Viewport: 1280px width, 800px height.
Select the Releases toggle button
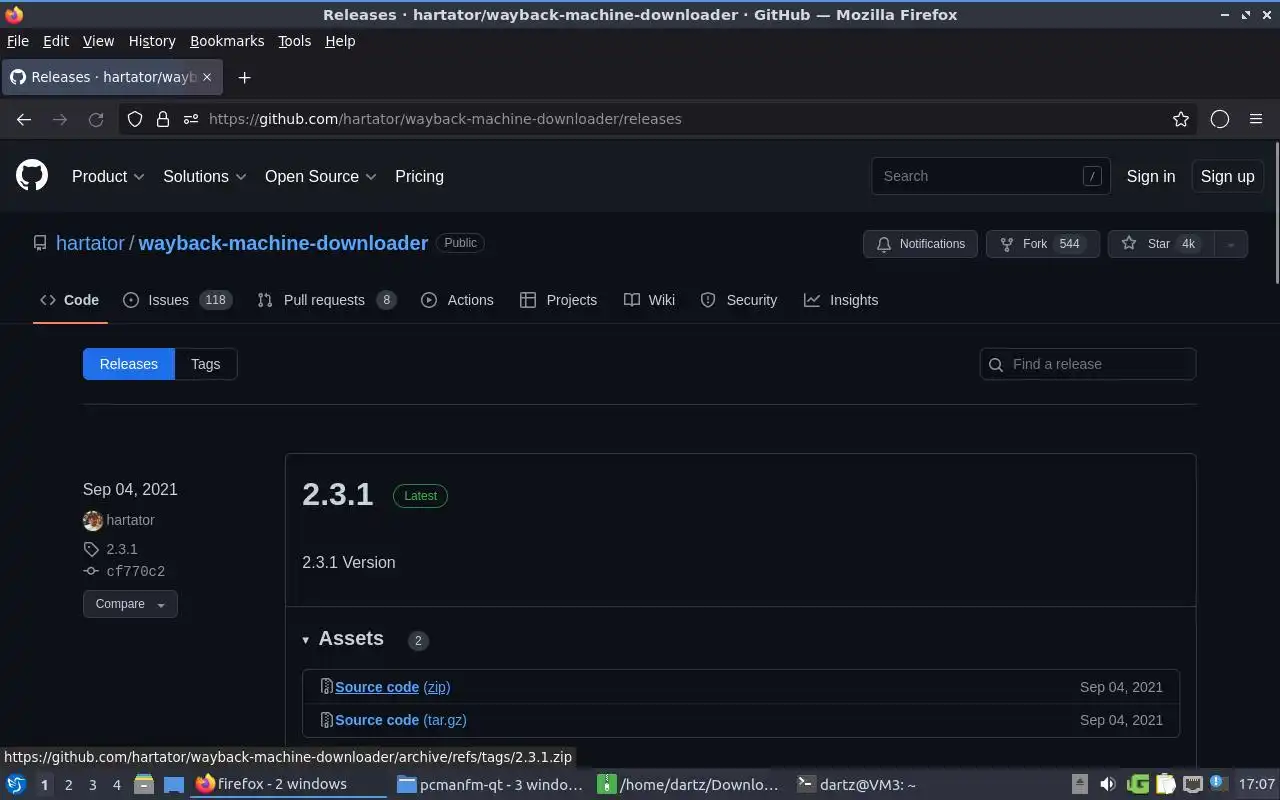pyautogui.click(x=128, y=364)
